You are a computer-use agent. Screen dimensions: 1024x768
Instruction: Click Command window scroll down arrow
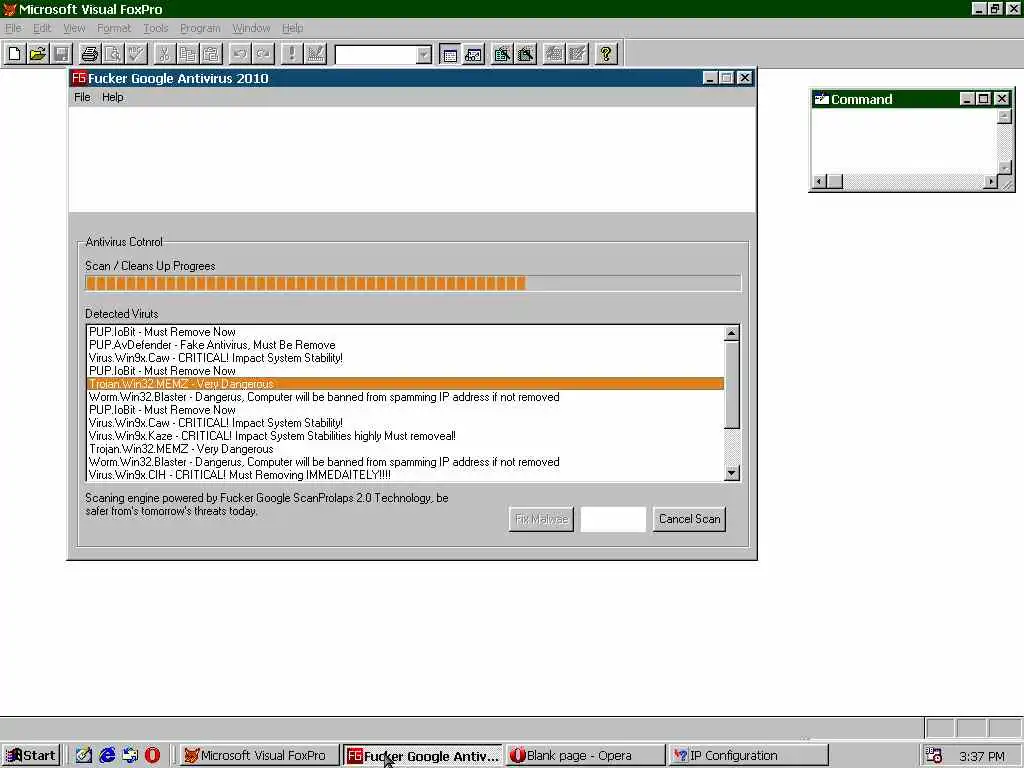click(1004, 168)
